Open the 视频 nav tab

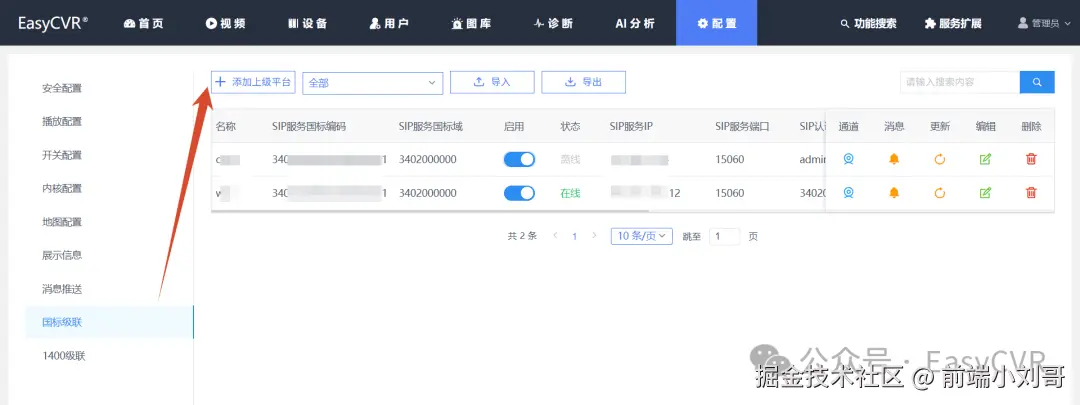pos(225,23)
